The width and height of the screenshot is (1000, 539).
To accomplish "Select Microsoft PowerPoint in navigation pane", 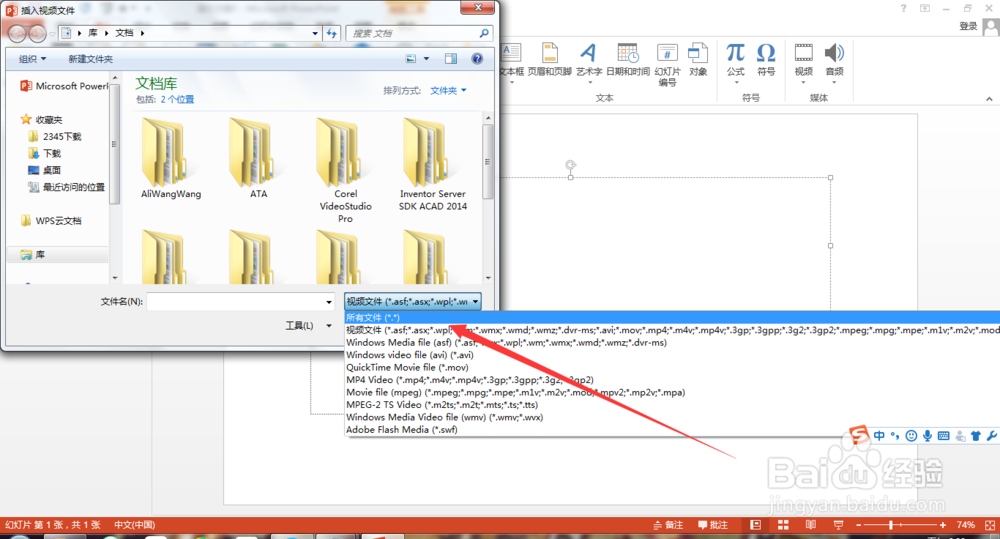I will point(66,86).
